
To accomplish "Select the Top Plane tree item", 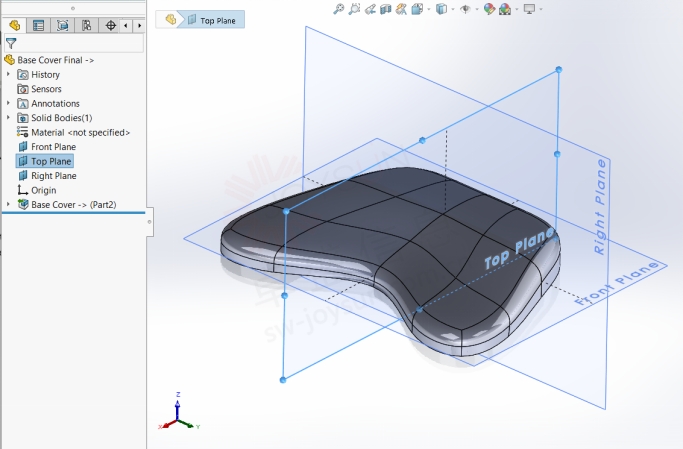I will point(44,161).
